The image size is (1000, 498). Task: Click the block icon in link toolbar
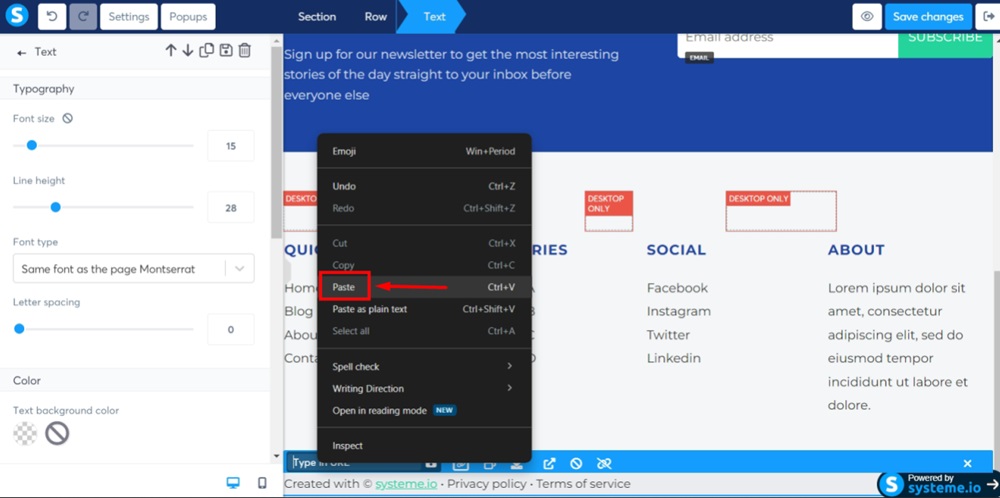(x=576, y=464)
